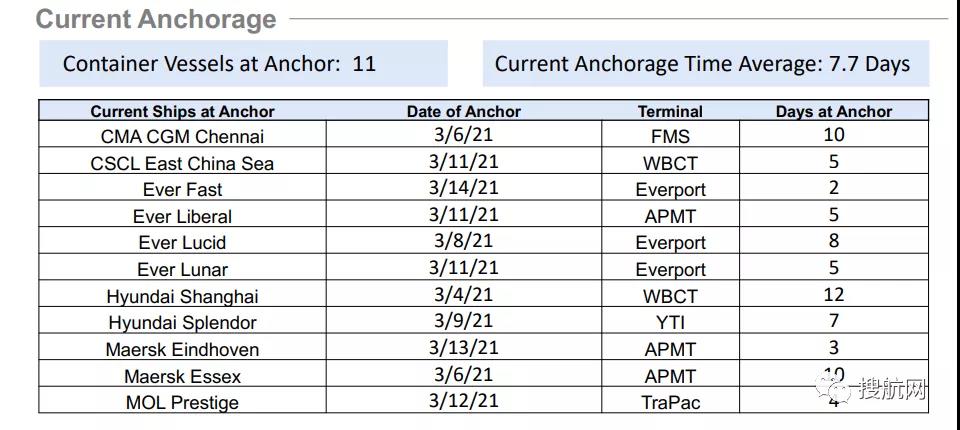The image size is (960, 430).
Task: Click the Date of Anchor column header
Action: [x=463, y=112]
